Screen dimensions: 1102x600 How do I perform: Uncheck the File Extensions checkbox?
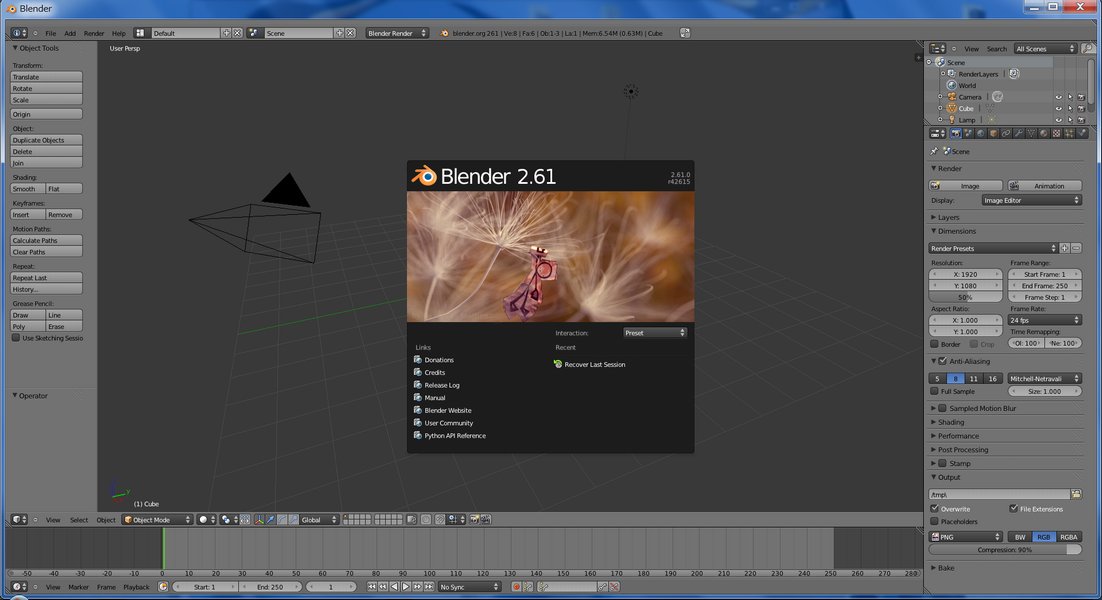(1013, 509)
